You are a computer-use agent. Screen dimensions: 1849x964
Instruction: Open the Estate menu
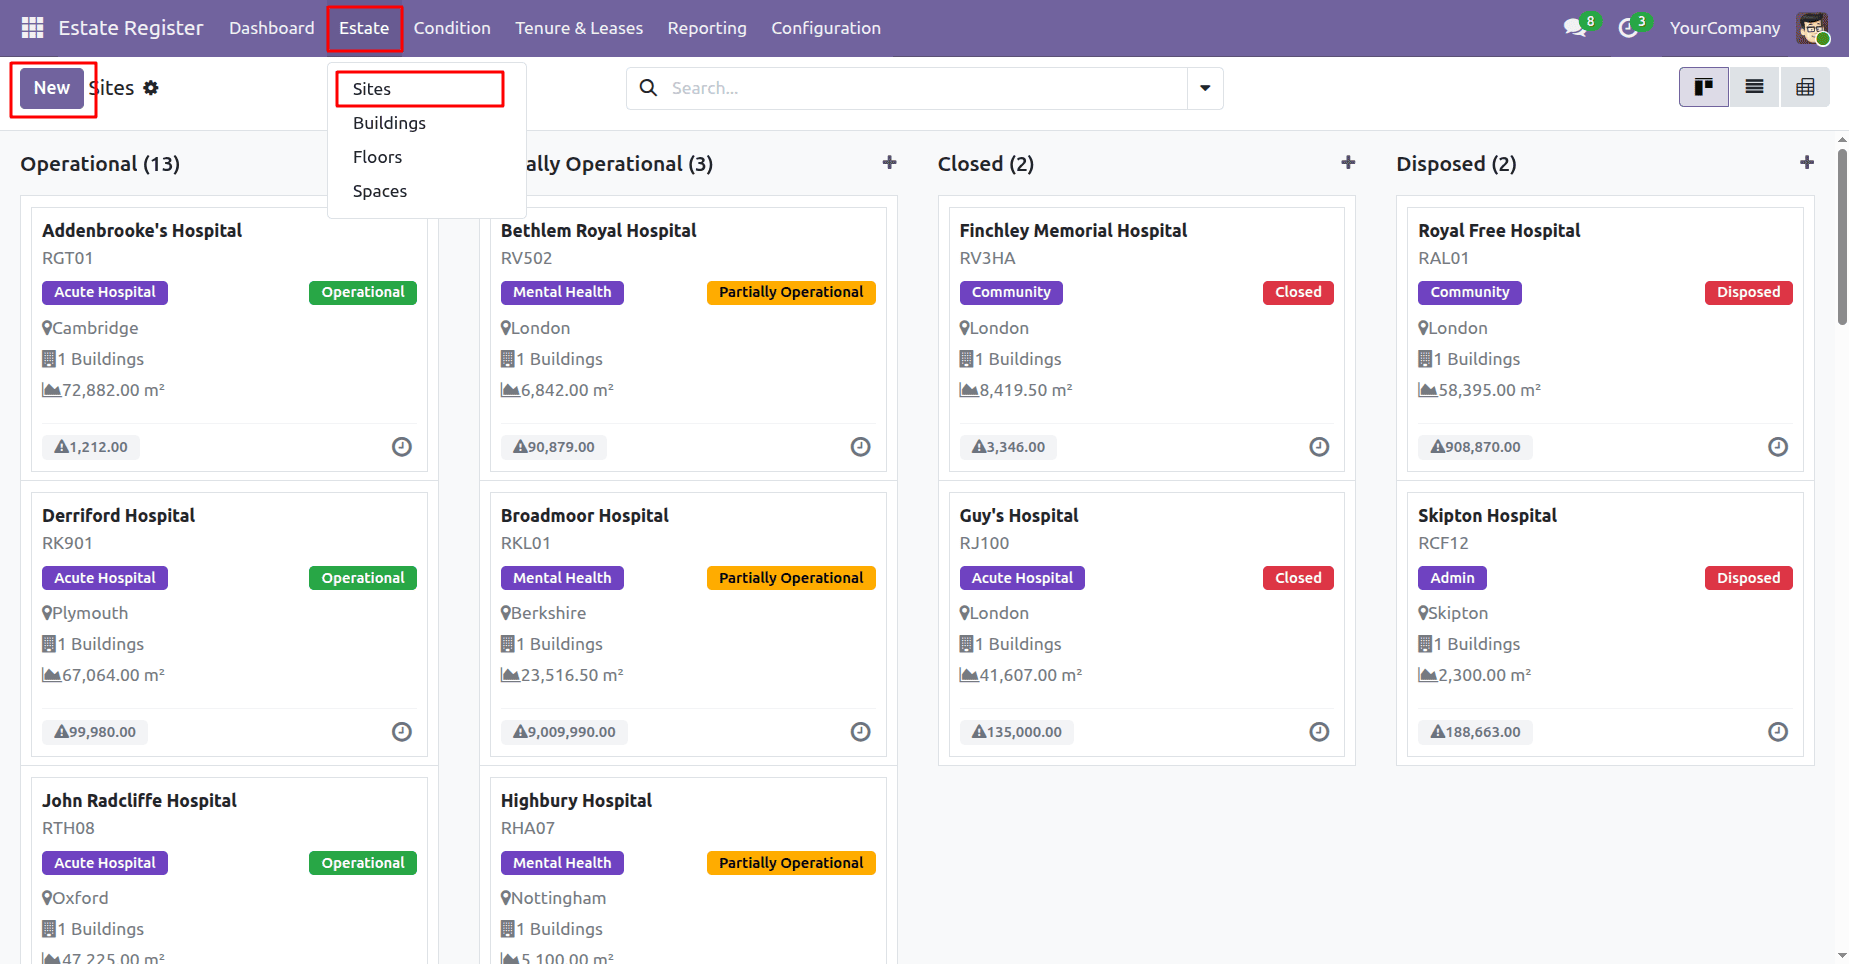[364, 28]
